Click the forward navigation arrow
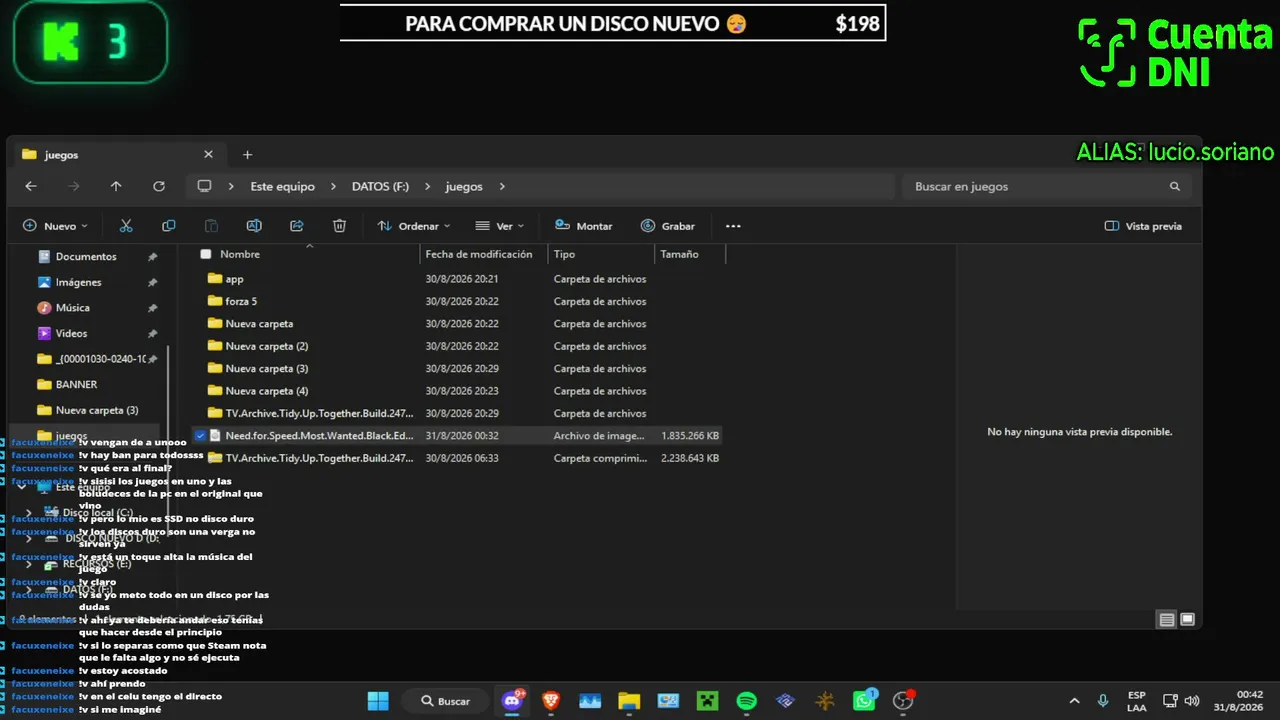Image resolution: width=1280 pixels, height=720 pixels. click(x=73, y=186)
